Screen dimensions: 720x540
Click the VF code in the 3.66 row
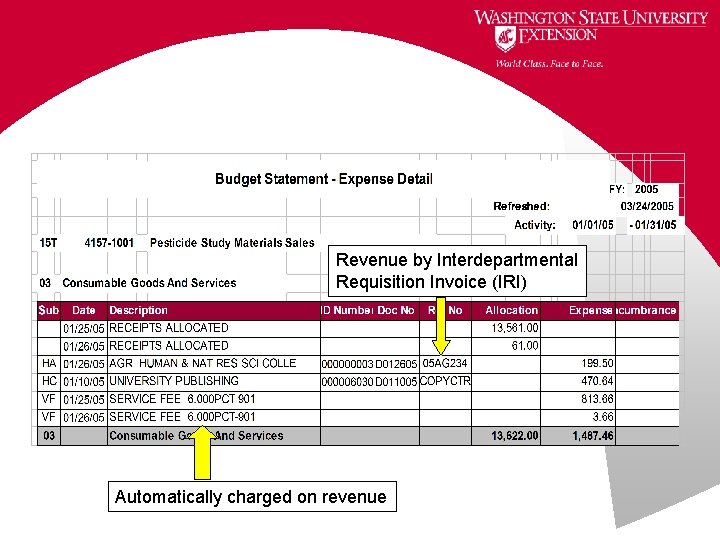click(49, 417)
